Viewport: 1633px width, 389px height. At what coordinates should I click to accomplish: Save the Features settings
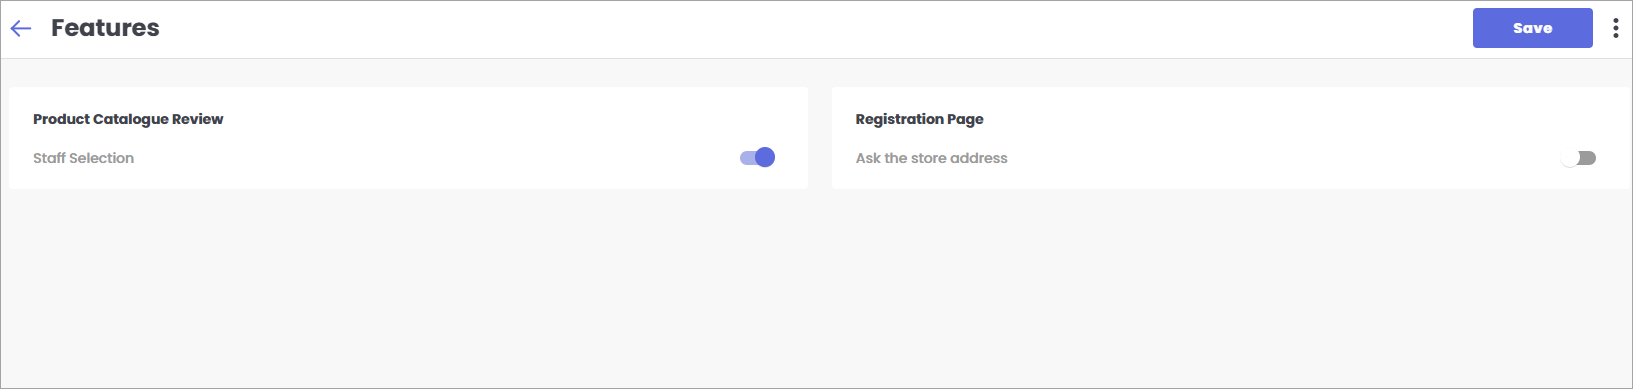click(1532, 28)
